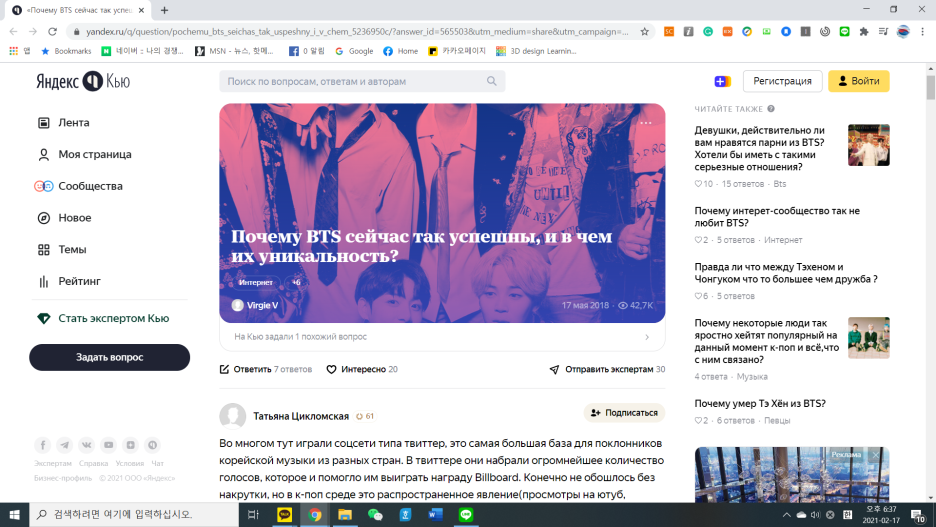Click the Справка footer link

93,463
